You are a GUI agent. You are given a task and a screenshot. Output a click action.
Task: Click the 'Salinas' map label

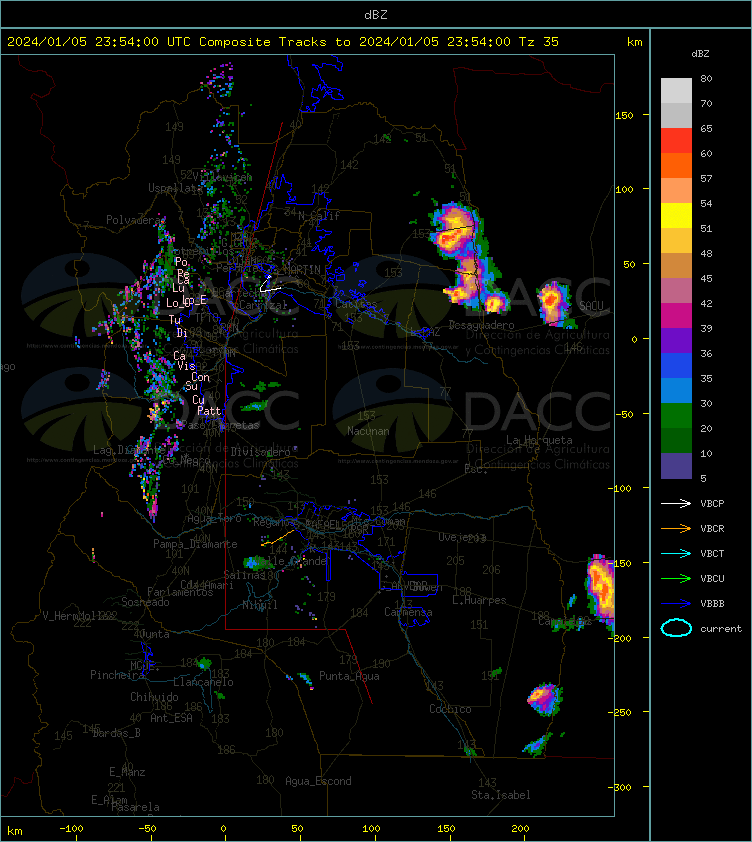(244, 575)
